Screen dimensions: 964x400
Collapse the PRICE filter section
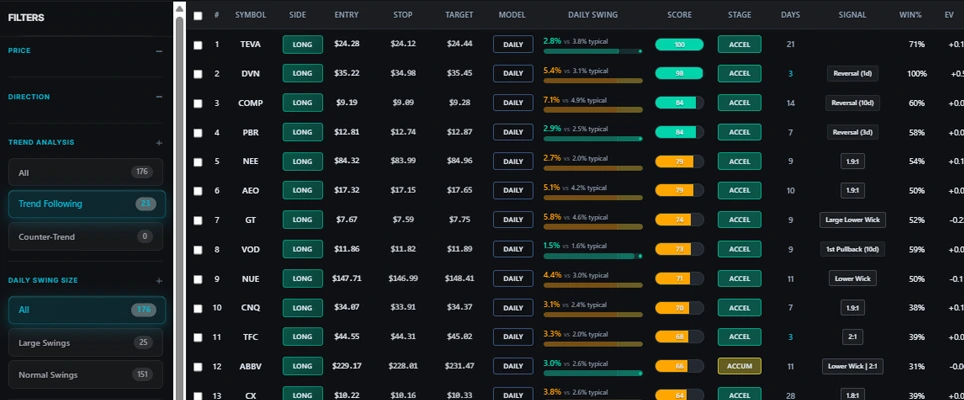(x=159, y=51)
